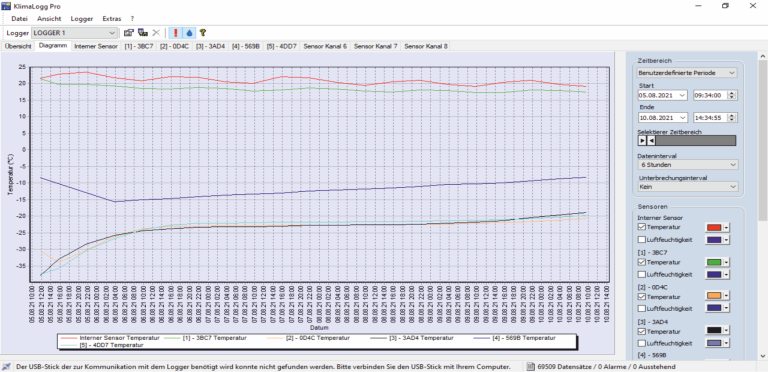Switch to the Sensor Kanal 7 tab

point(376,46)
